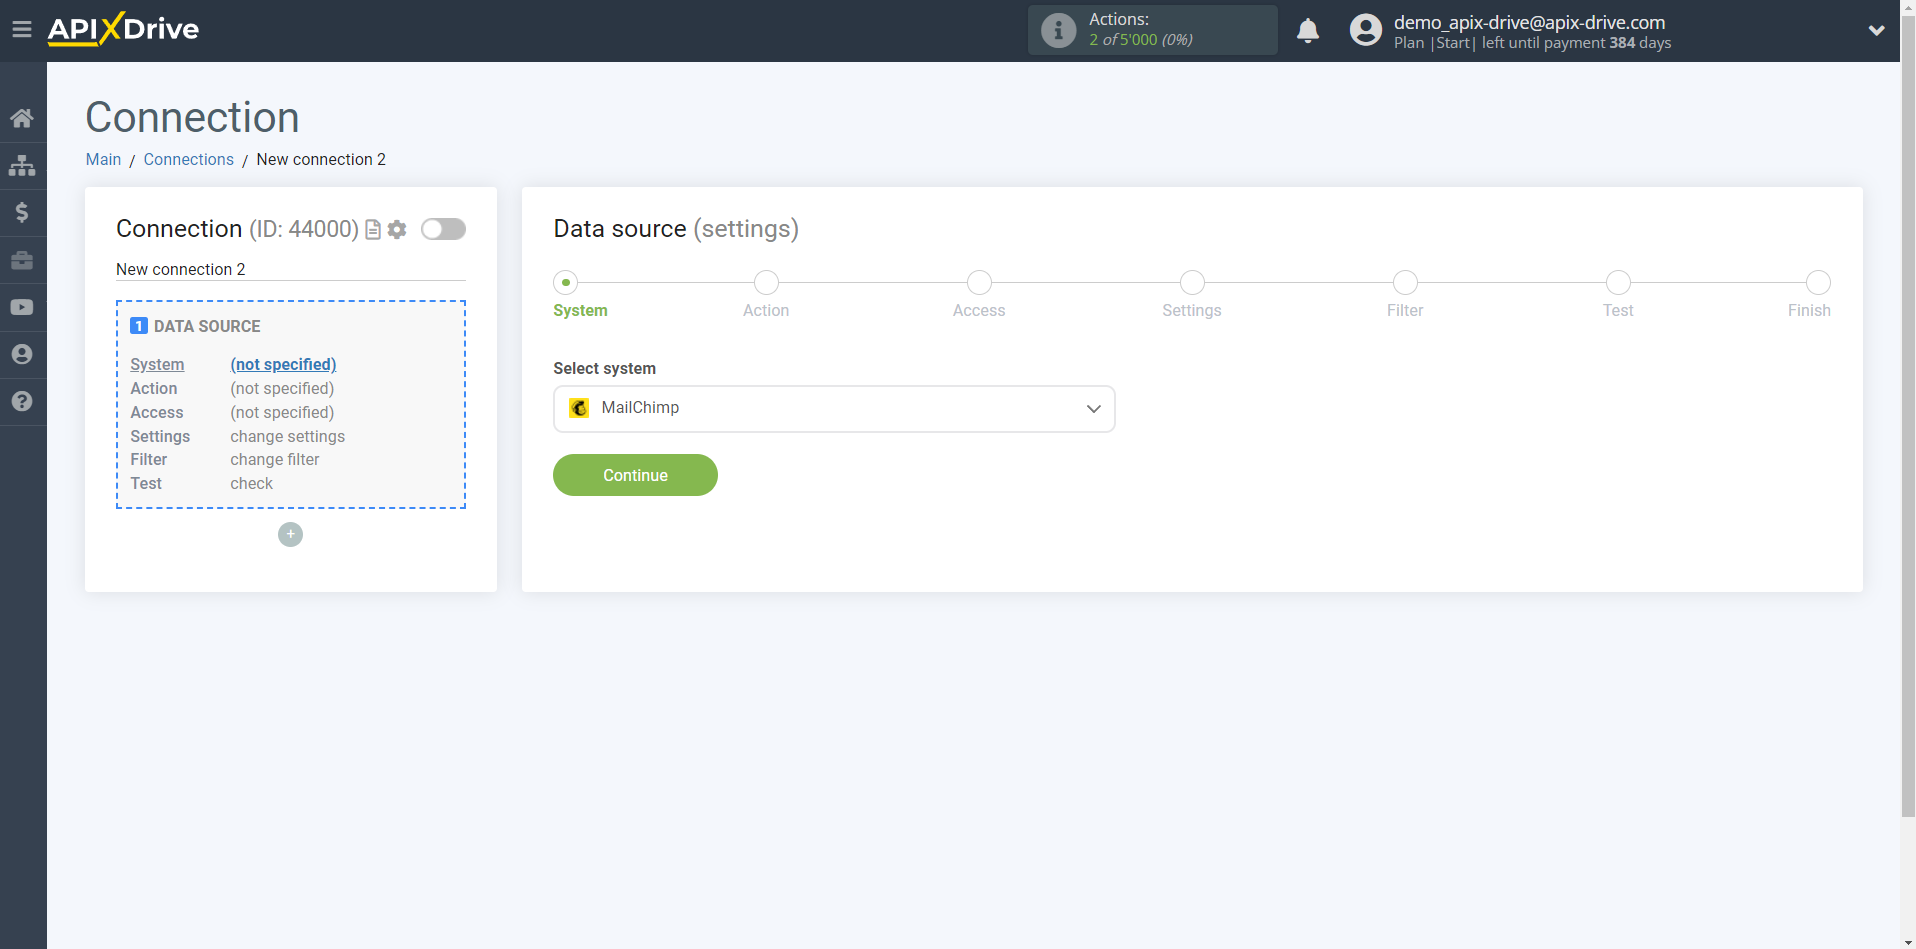This screenshot has width=1916, height=949.
Task: Select the Finish step
Action: tap(1818, 283)
